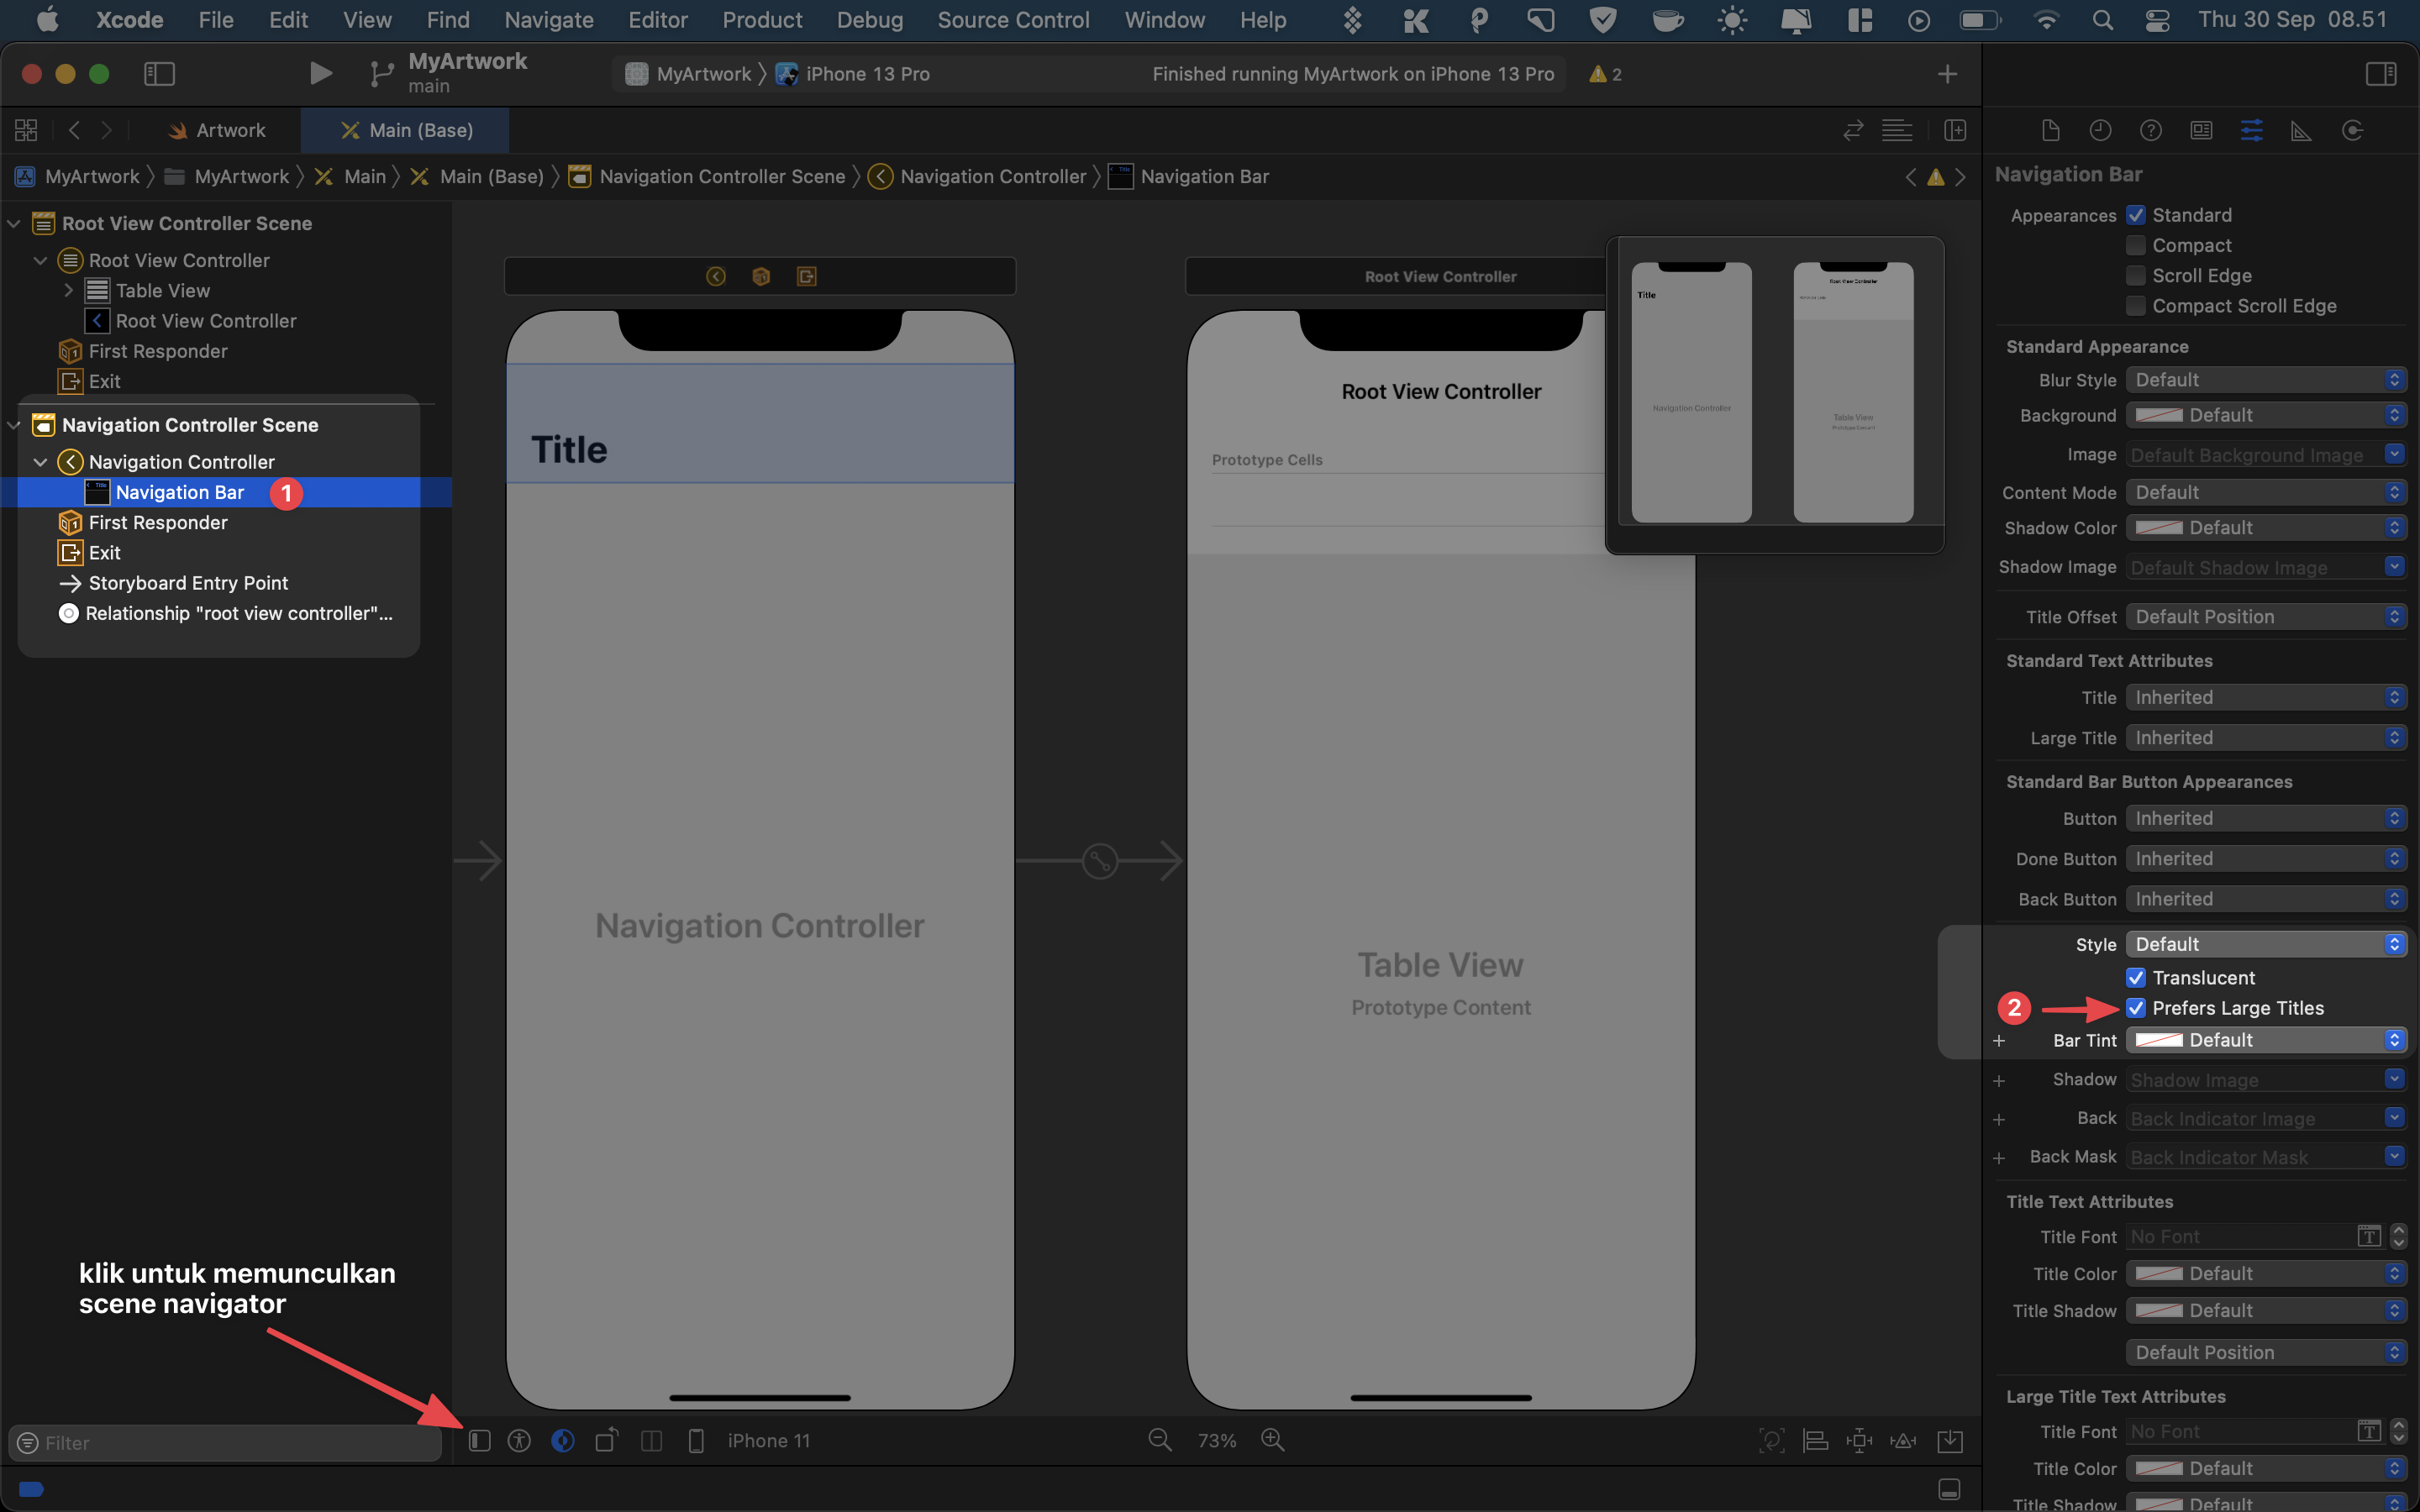Uncheck the Standard appearance checkbox

2136,215
